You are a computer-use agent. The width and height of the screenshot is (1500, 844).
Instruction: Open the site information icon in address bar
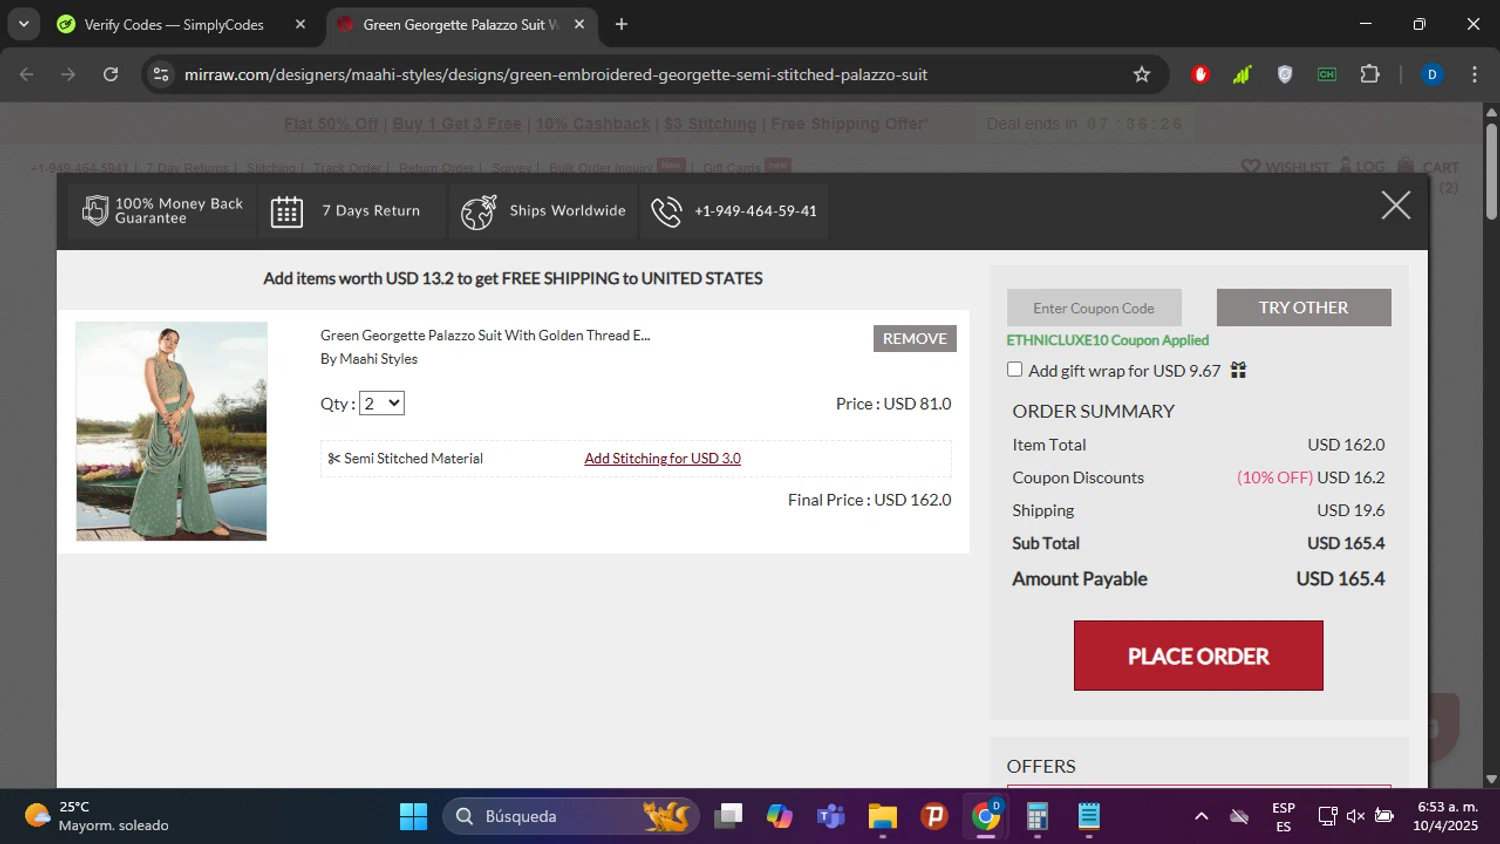pos(161,74)
